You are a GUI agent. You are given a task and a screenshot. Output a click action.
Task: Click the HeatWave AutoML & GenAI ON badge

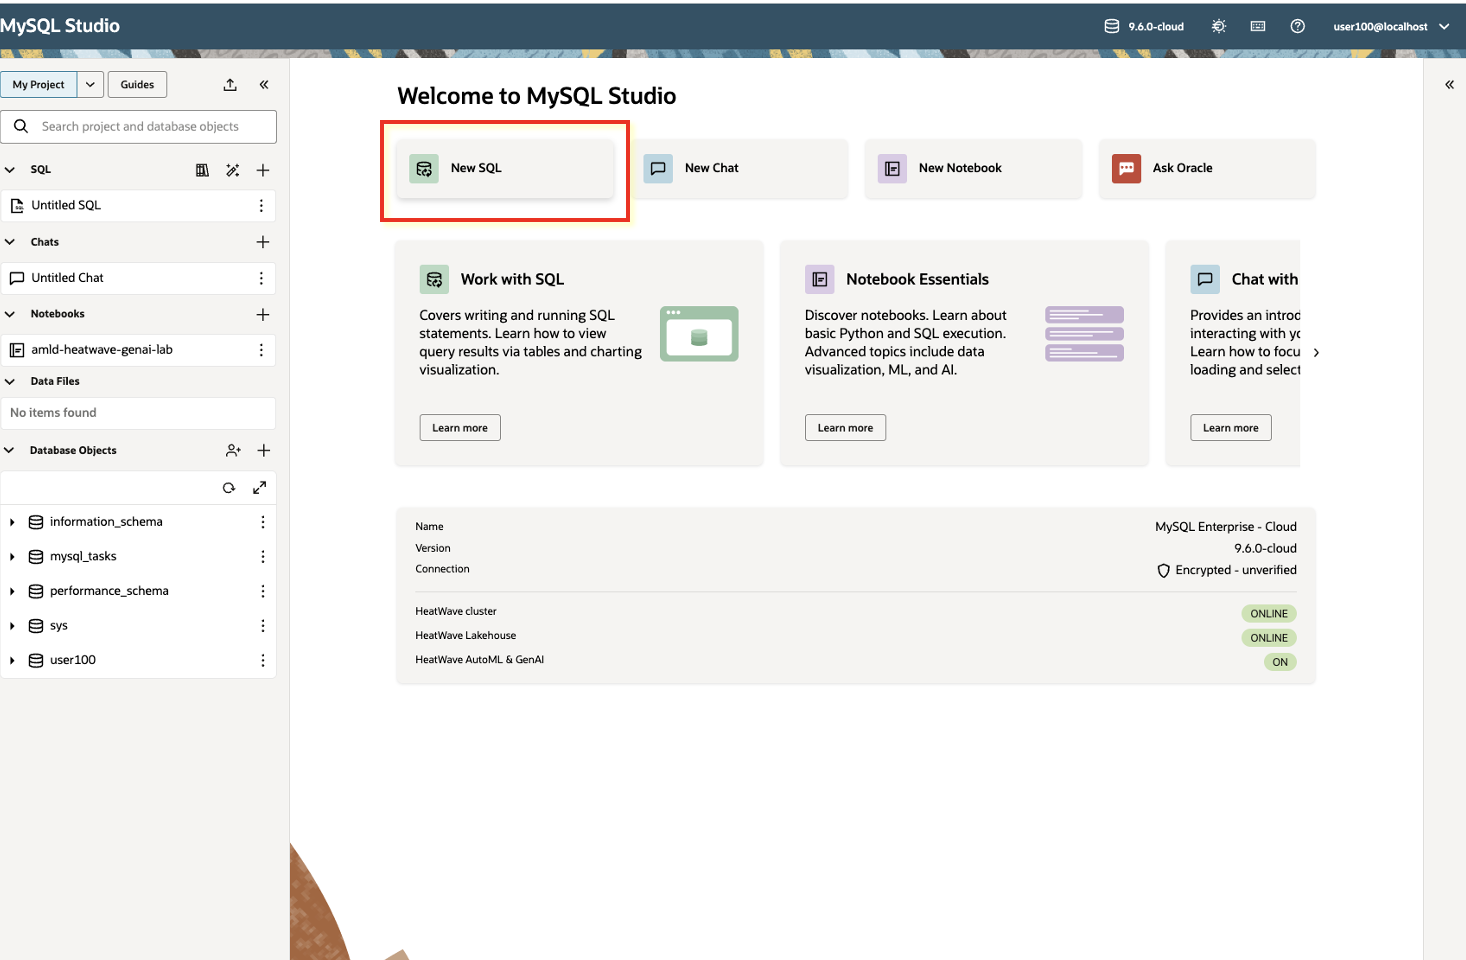coord(1280,662)
